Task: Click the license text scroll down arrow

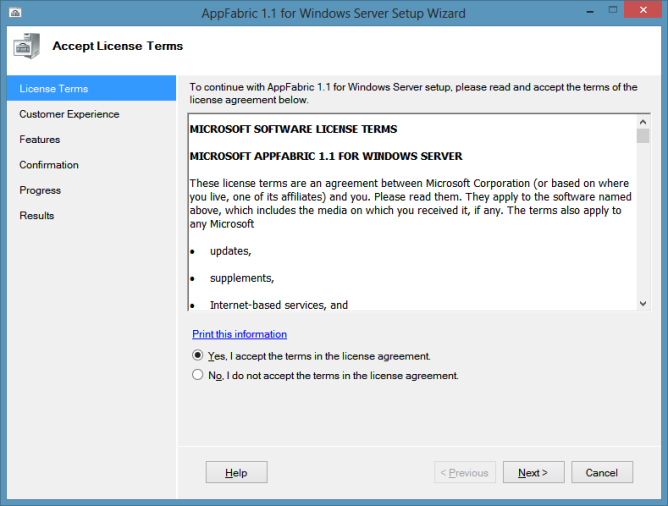Action: 643,302
